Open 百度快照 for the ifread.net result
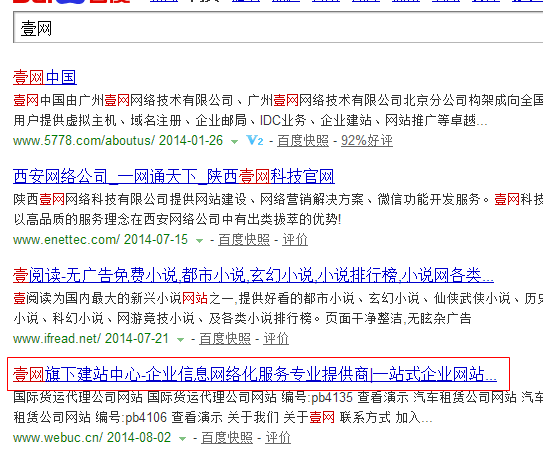 [x=225, y=339]
